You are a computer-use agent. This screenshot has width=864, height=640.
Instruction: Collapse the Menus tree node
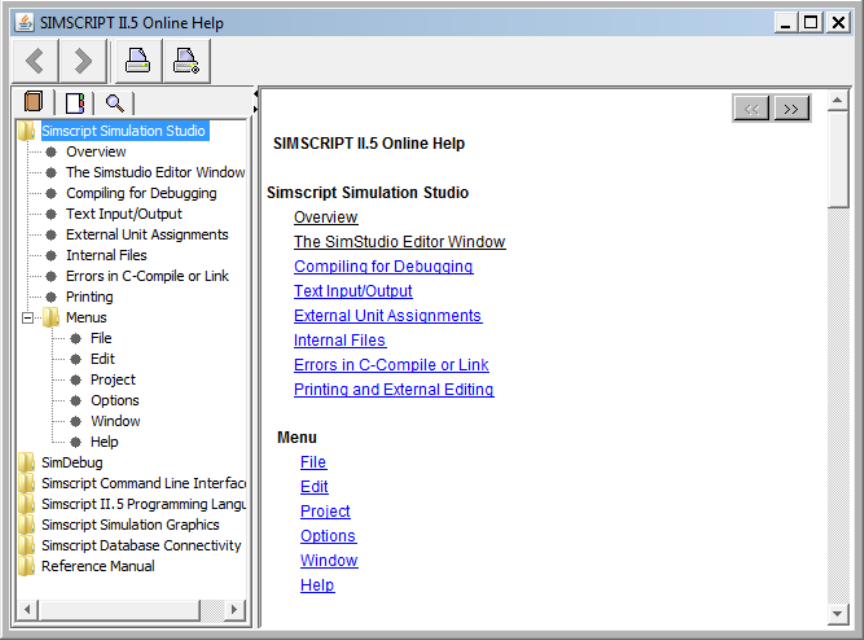point(27,318)
